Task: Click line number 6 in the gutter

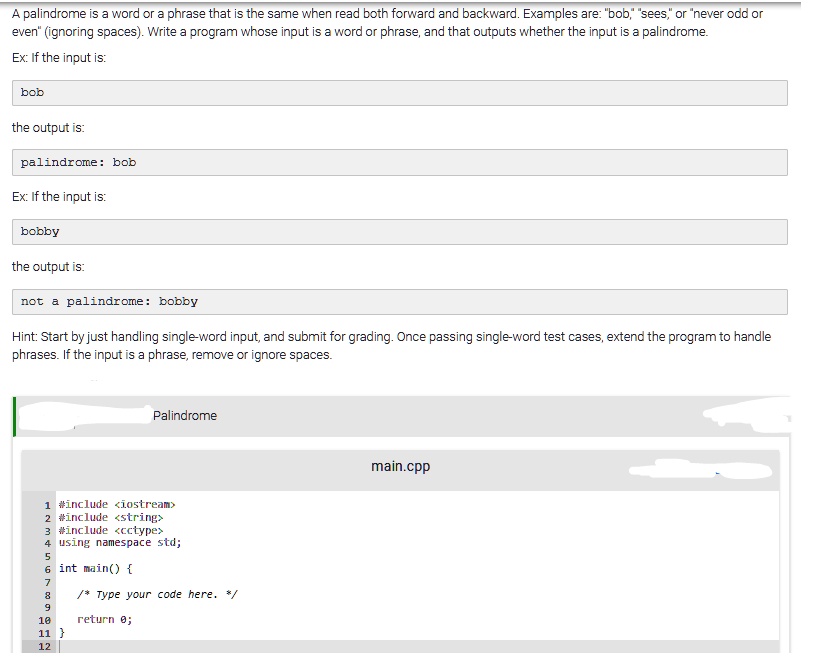Action: coord(47,568)
